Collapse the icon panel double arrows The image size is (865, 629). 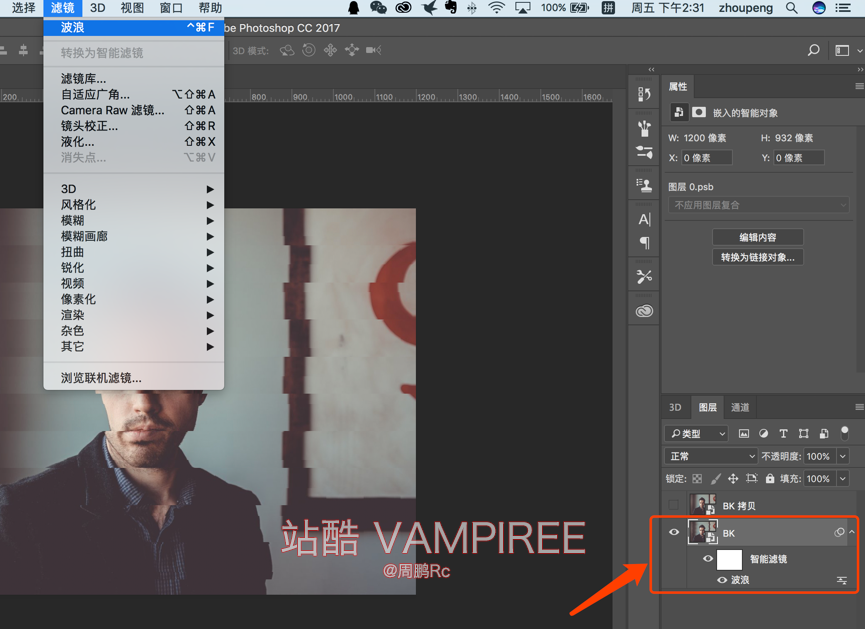coord(652,70)
